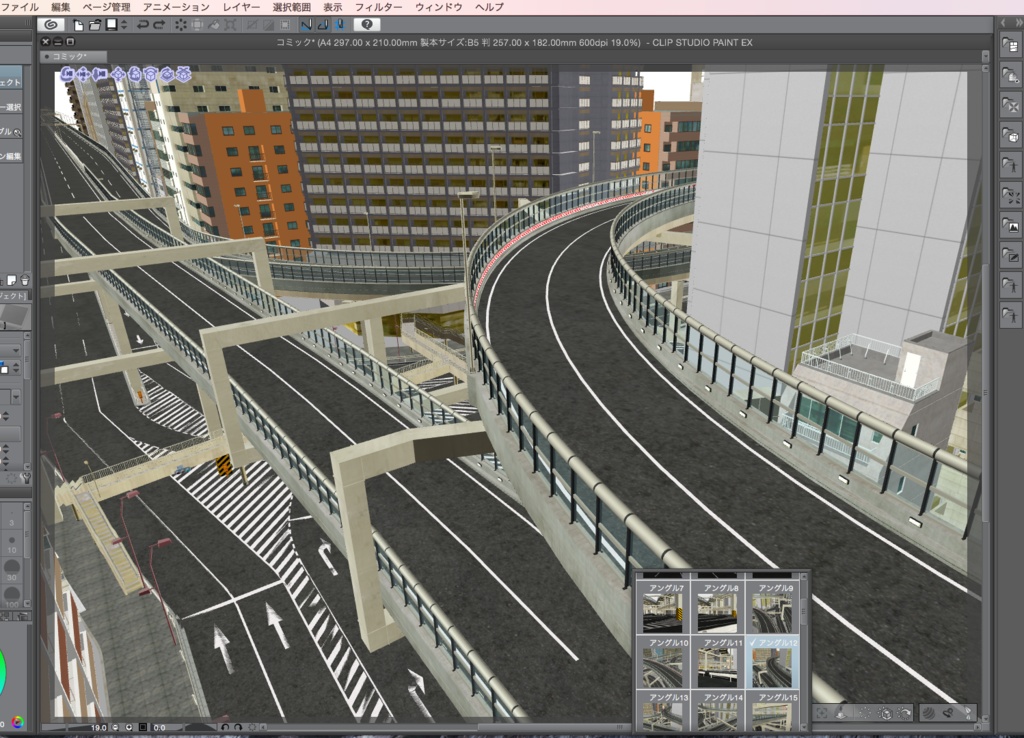The image size is (1024, 738).
Task: Select the 3D object move tool icon
Action: (118, 73)
